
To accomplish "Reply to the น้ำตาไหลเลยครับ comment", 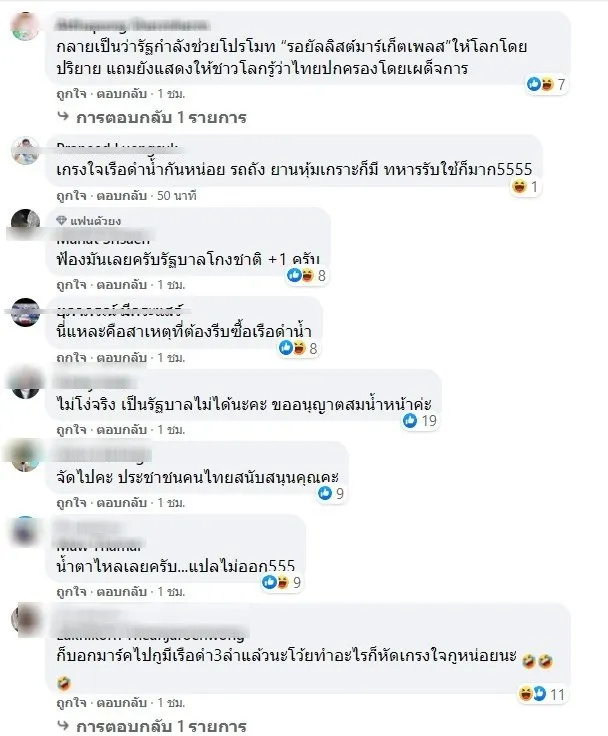I will [122, 592].
